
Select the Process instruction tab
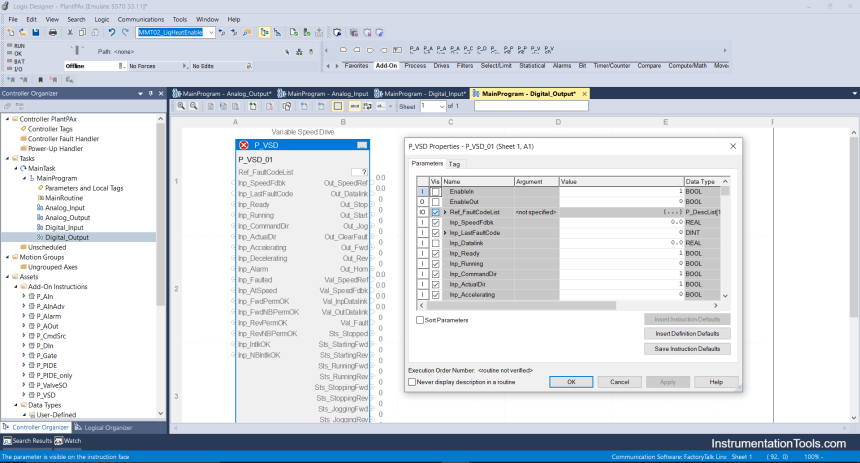pos(415,65)
